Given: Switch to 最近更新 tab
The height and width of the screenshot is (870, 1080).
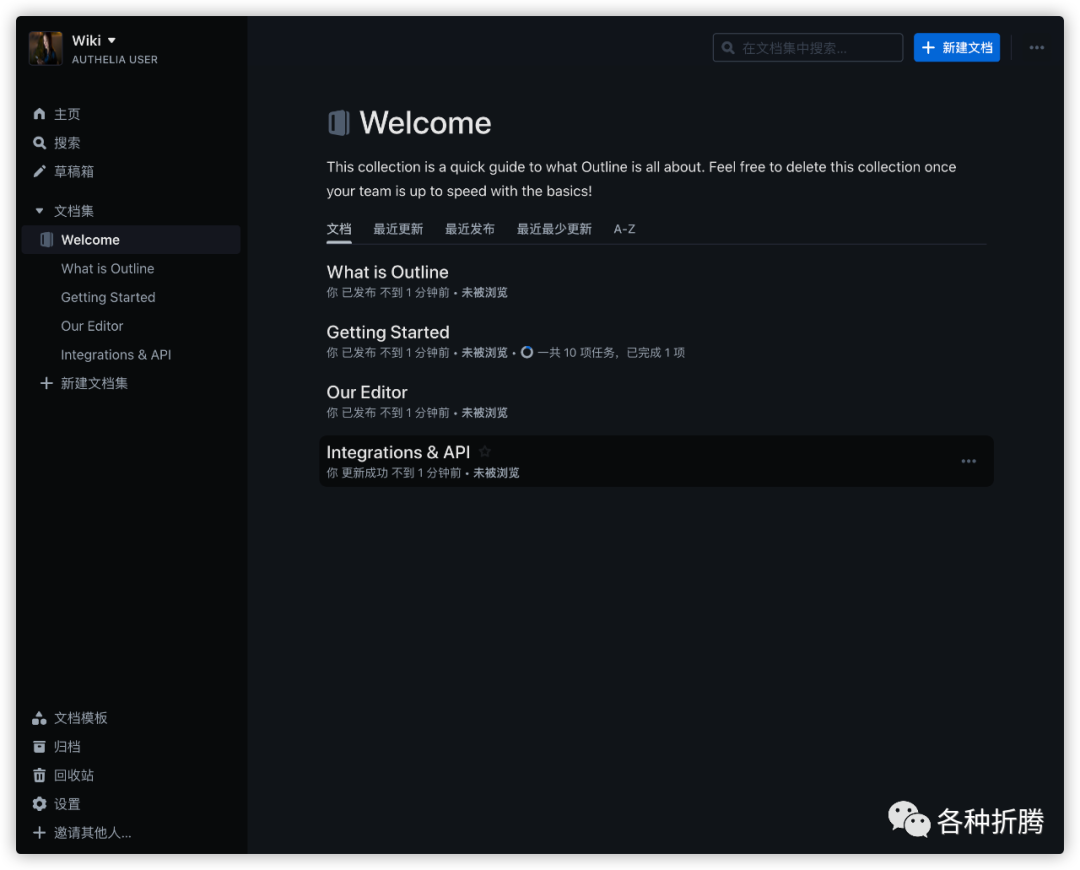Looking at the screenshot, I should (398, 229).
